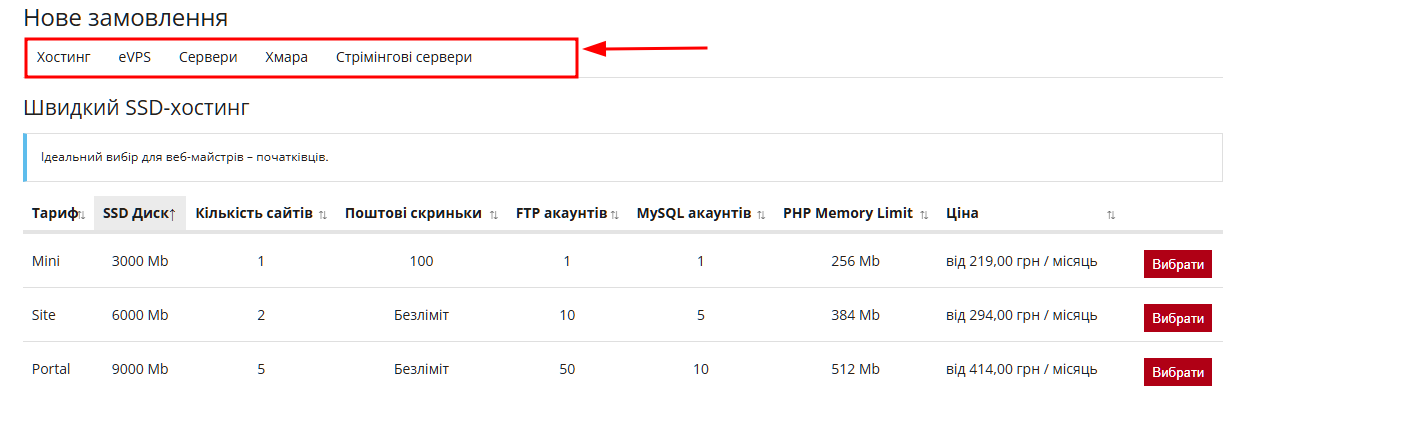Screen dimensions: 1402x436
Task: Sort table by Тариф column icon
Action: click(82, 215)
